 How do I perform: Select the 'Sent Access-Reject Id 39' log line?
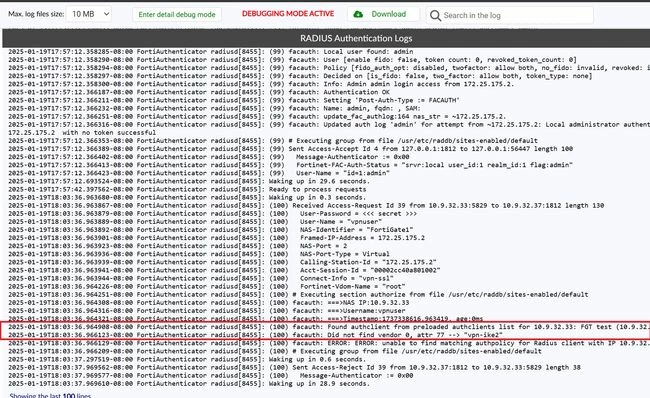point(294,367)
